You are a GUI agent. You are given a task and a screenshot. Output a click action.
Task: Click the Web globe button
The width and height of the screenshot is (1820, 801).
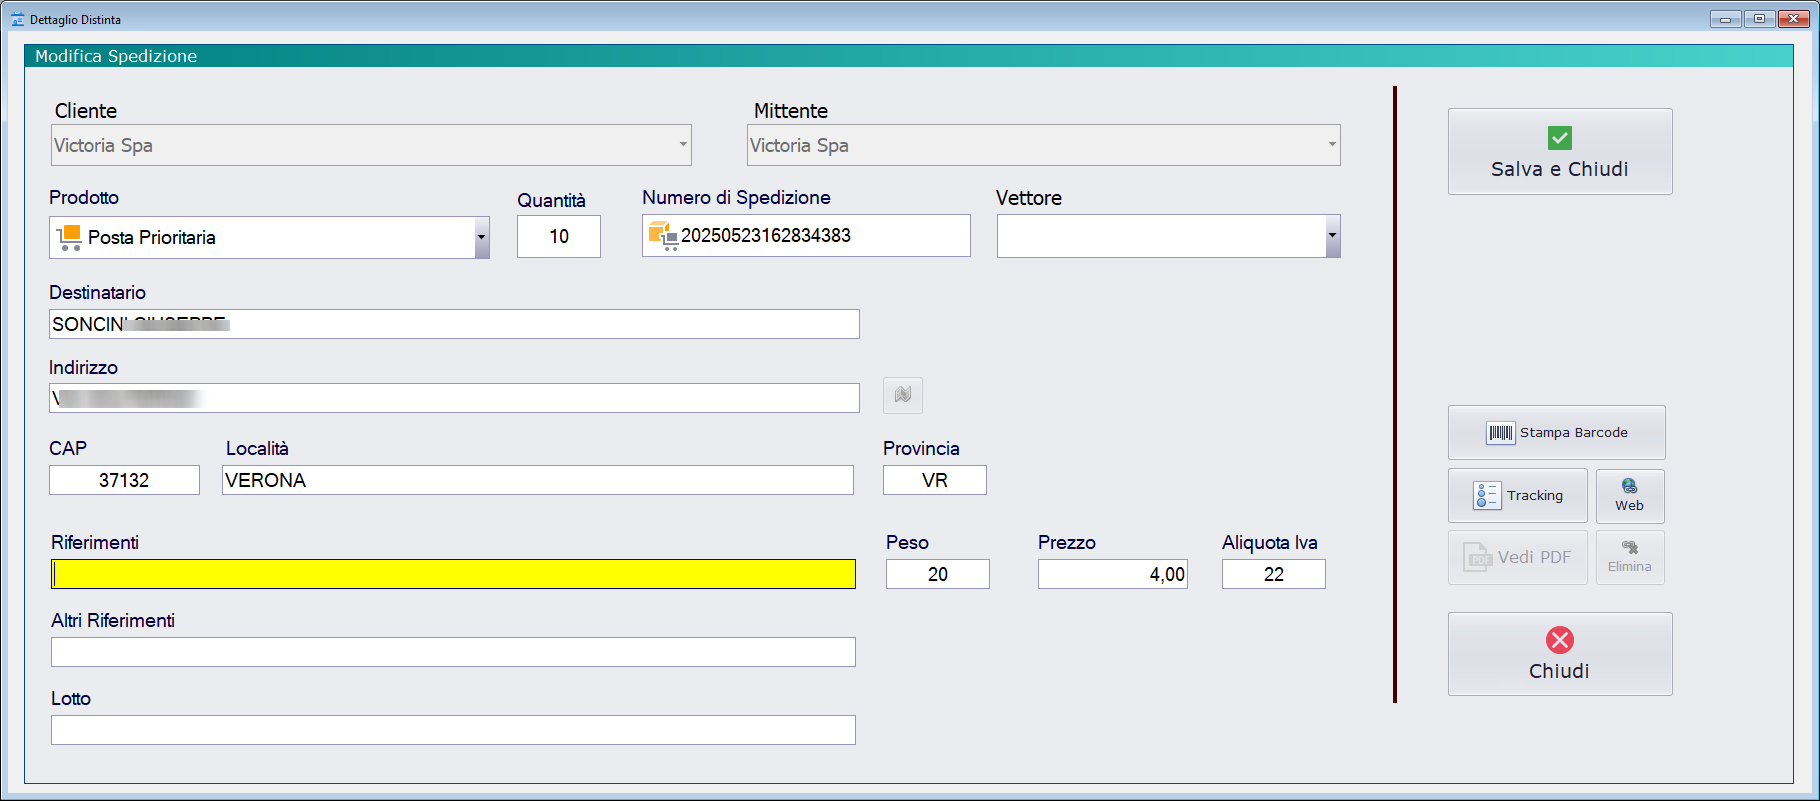[1629, 496]
